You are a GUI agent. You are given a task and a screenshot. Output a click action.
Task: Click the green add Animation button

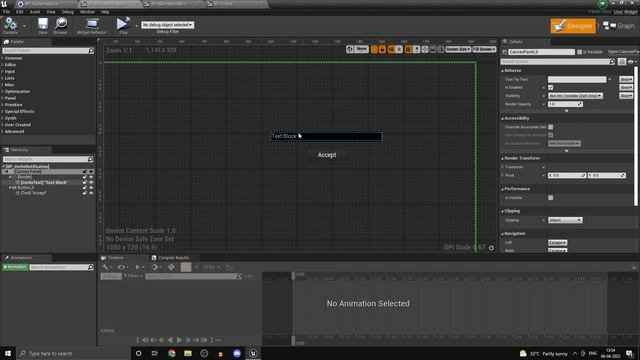pyautogui.click(x=15, y=267)
